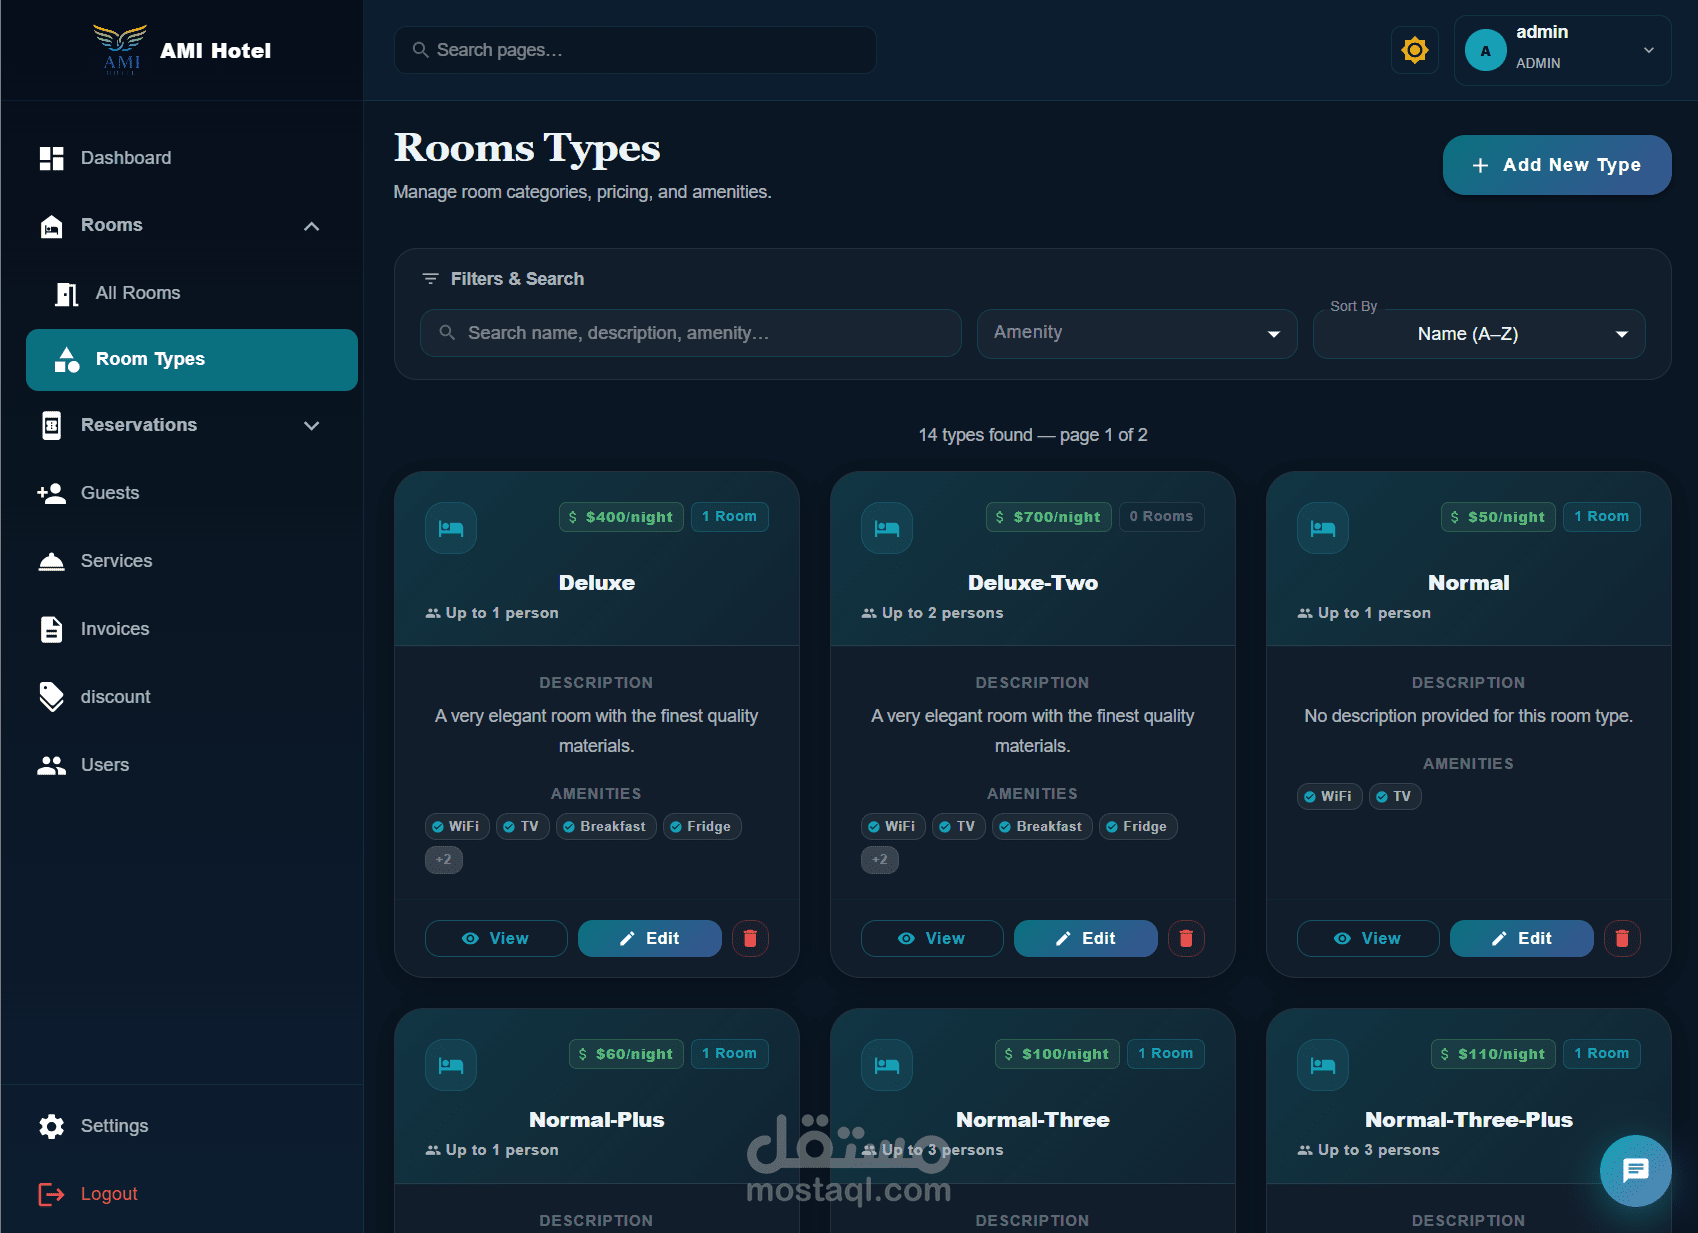
Task: Toggle the light/dark theme sun icon
Action: [x=1415, y=50]
